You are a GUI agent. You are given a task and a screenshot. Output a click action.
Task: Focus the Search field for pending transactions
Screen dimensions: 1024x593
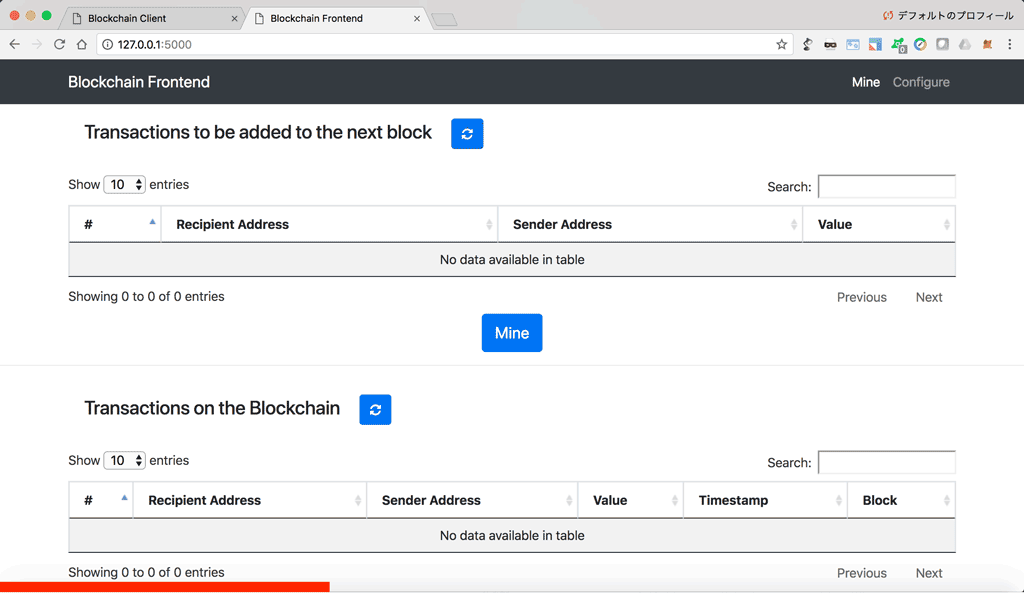click(886, 187)
